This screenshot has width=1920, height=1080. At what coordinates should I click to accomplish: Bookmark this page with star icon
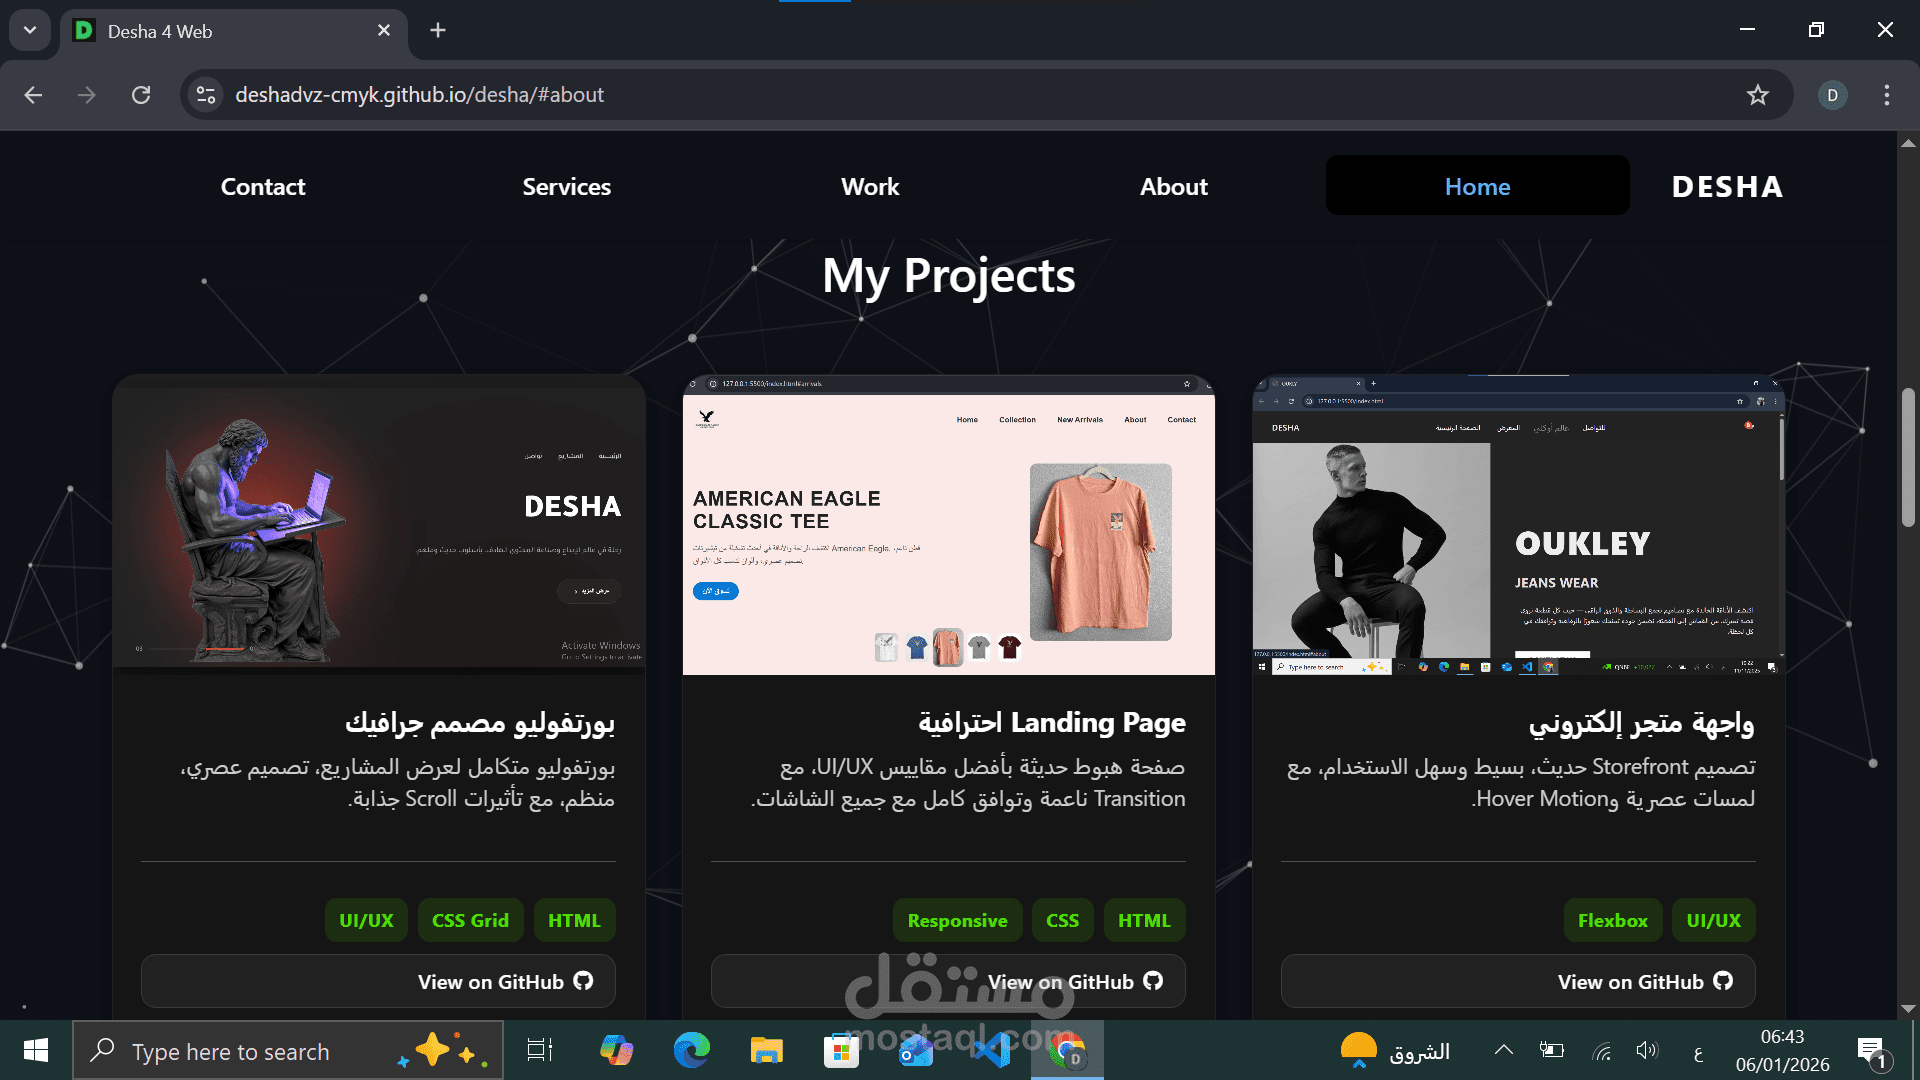tap(1757, 95)
